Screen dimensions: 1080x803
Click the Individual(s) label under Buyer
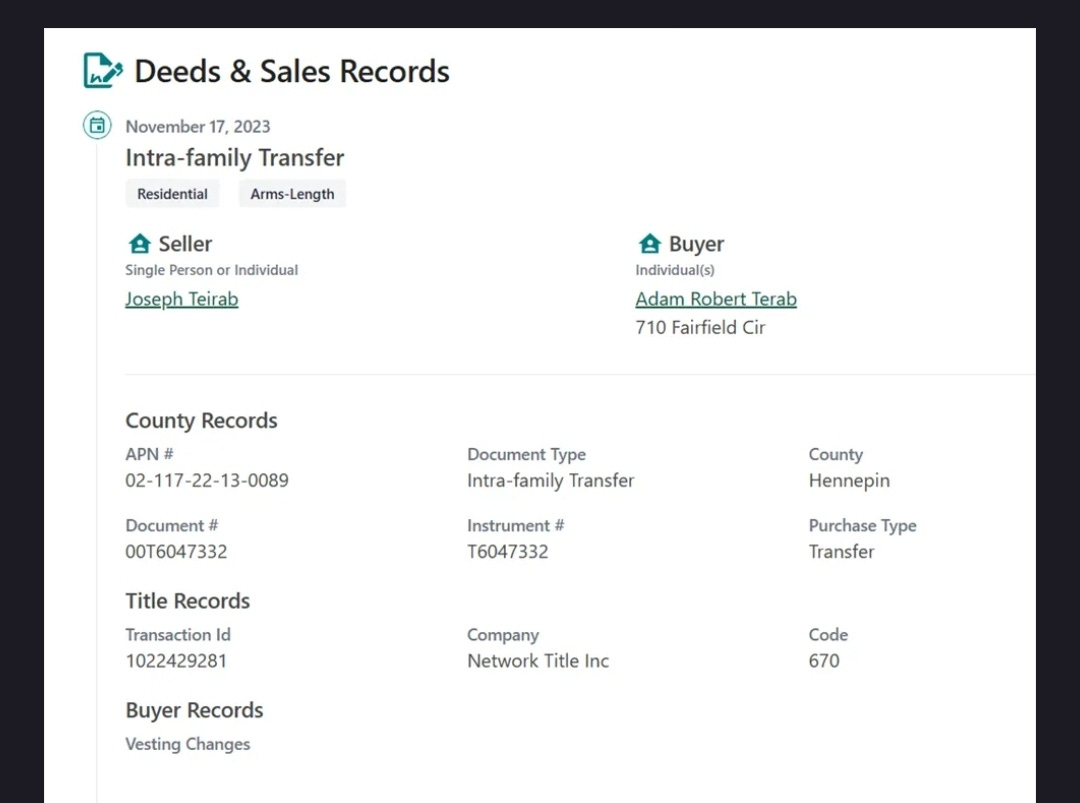[675, 270]
